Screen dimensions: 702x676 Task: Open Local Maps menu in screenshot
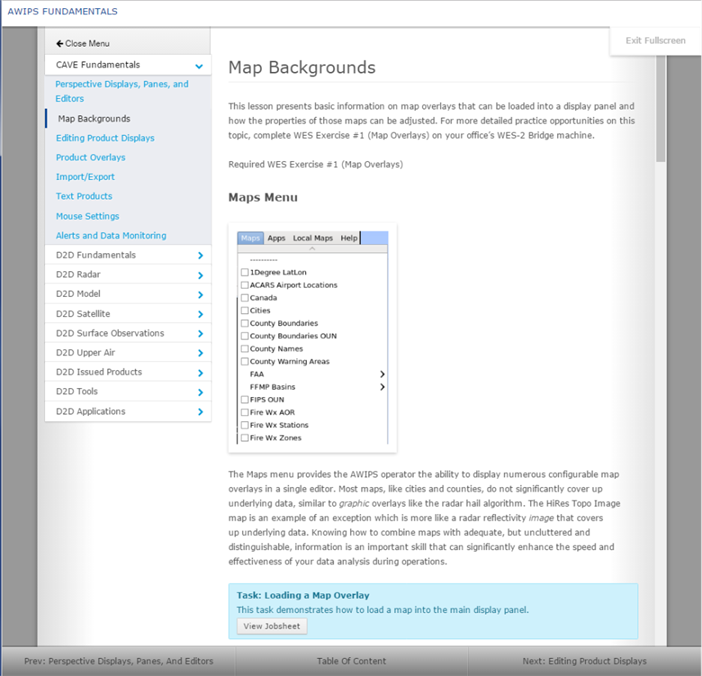tap(312, 238)
